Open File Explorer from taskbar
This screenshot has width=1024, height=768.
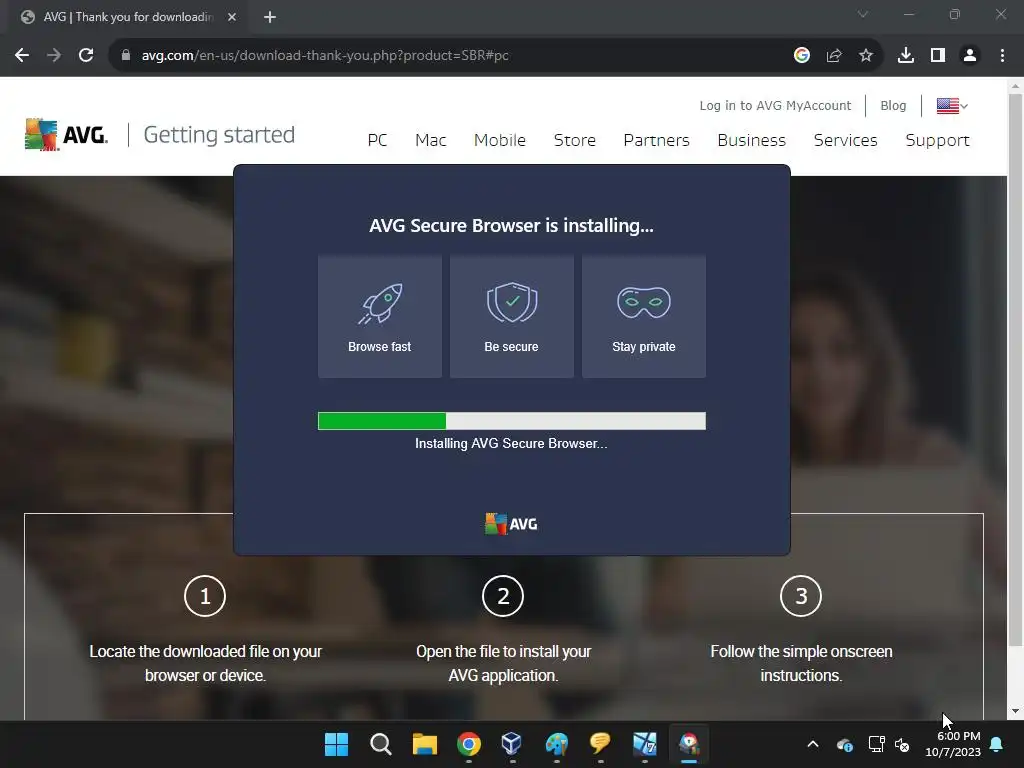coord(424,744)
